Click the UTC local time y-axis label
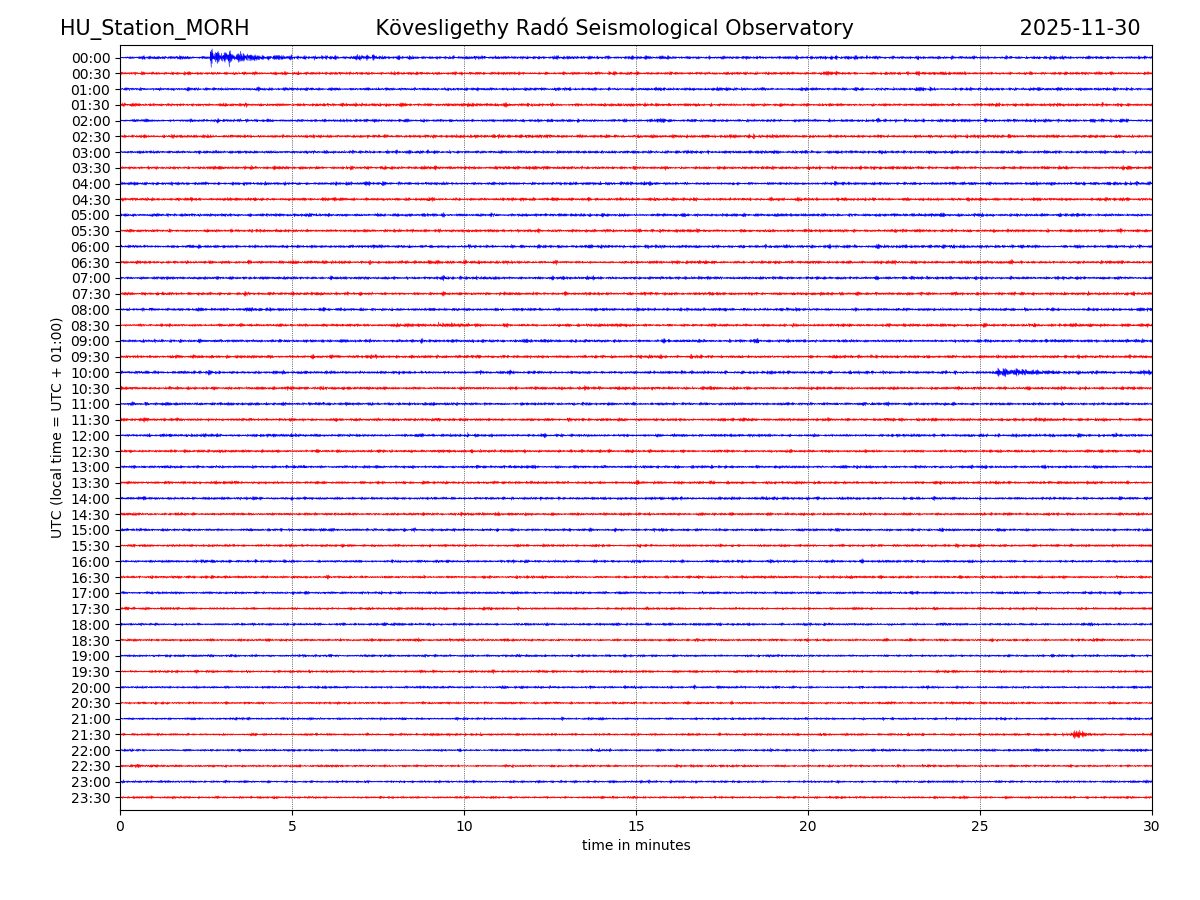 57,427
